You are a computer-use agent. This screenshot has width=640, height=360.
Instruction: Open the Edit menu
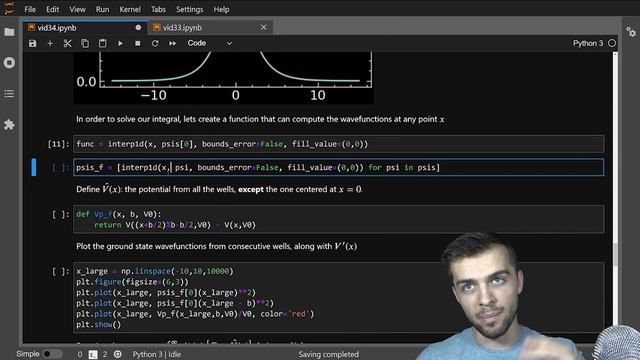point(52,9)
